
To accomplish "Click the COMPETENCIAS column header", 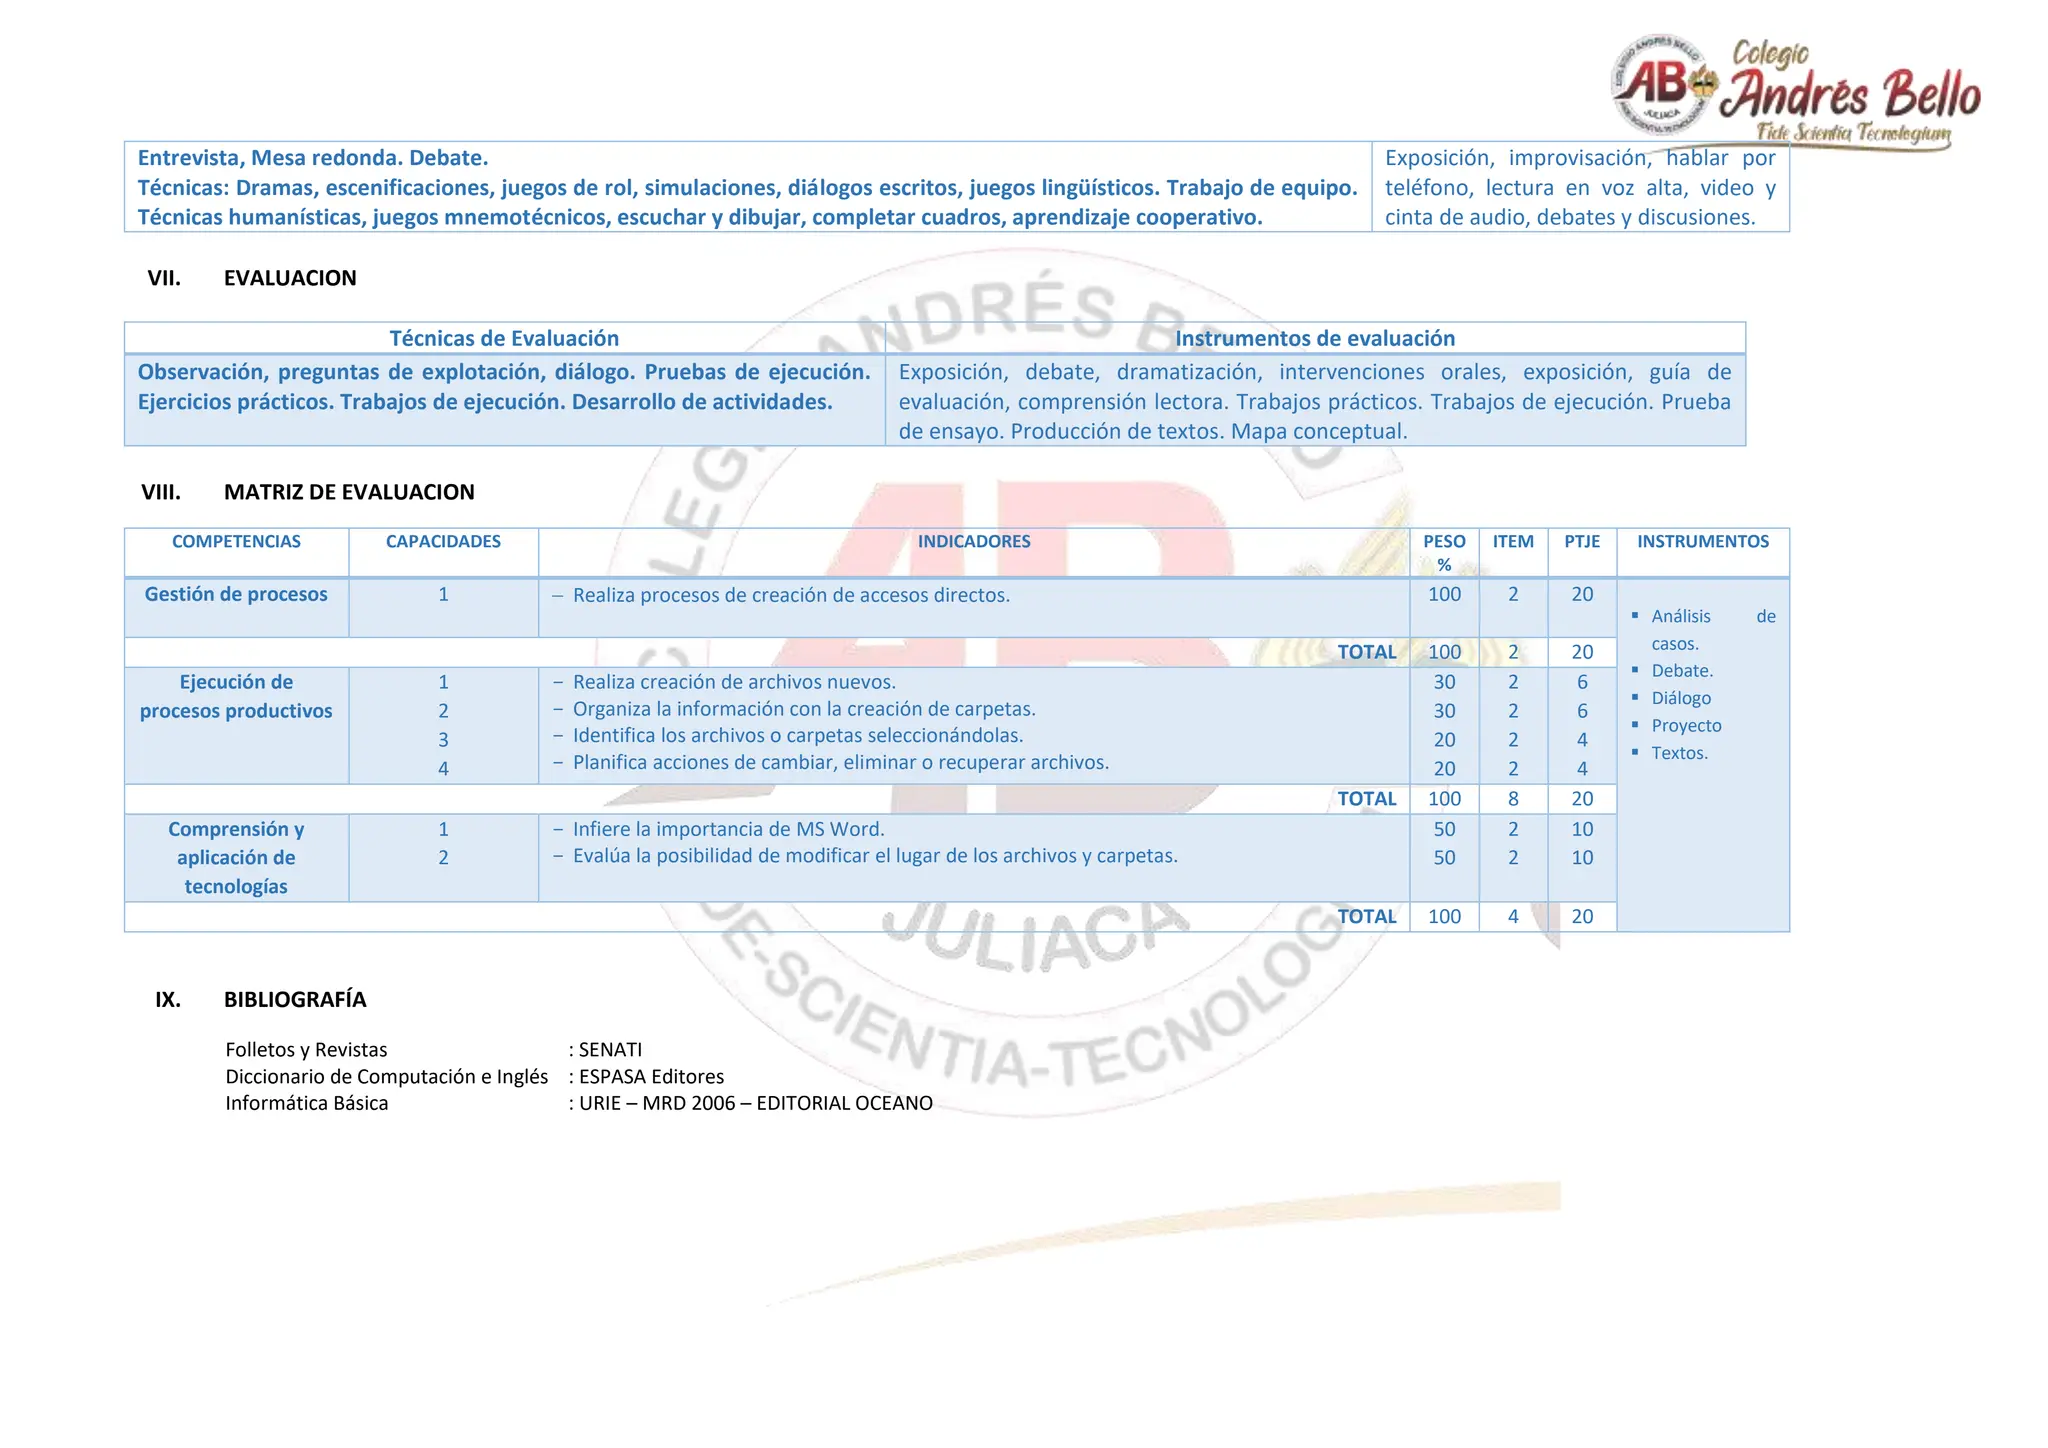I will click(x=236, y=541).
